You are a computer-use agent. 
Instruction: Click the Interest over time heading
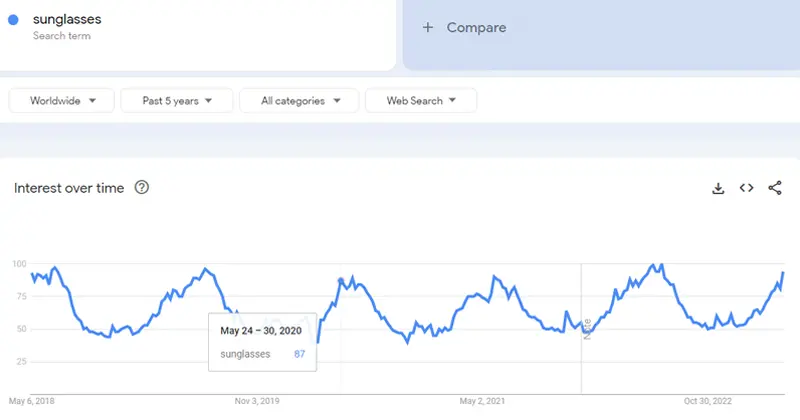pyautogui.click(x=69, y=188)
